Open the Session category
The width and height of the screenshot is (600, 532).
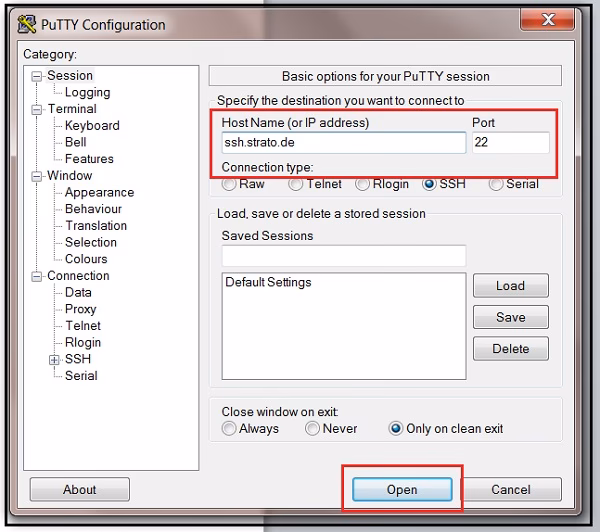point(70,75)
